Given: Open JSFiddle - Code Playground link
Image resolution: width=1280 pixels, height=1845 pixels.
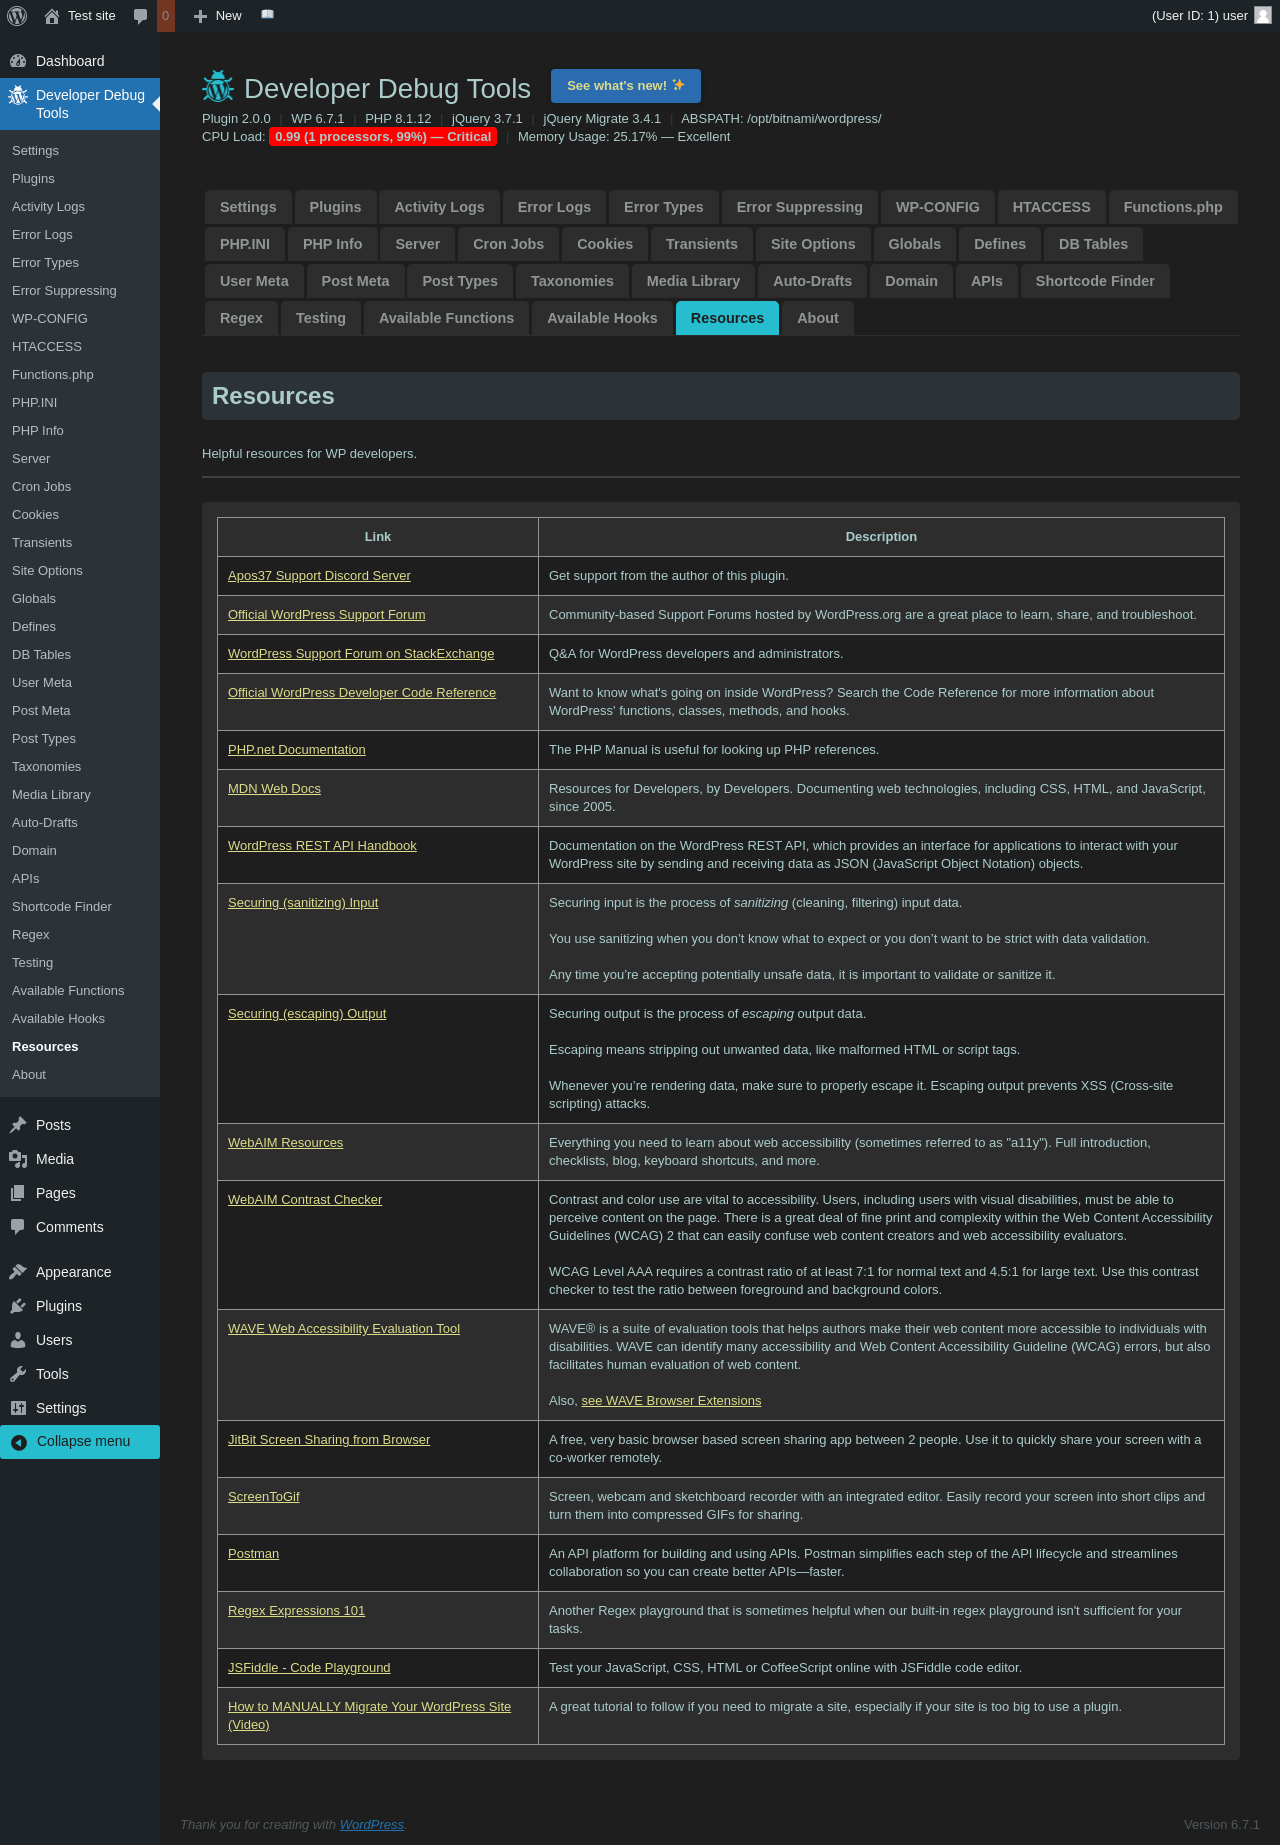Looking at the screenshot, I should [x=309, y=1668].
